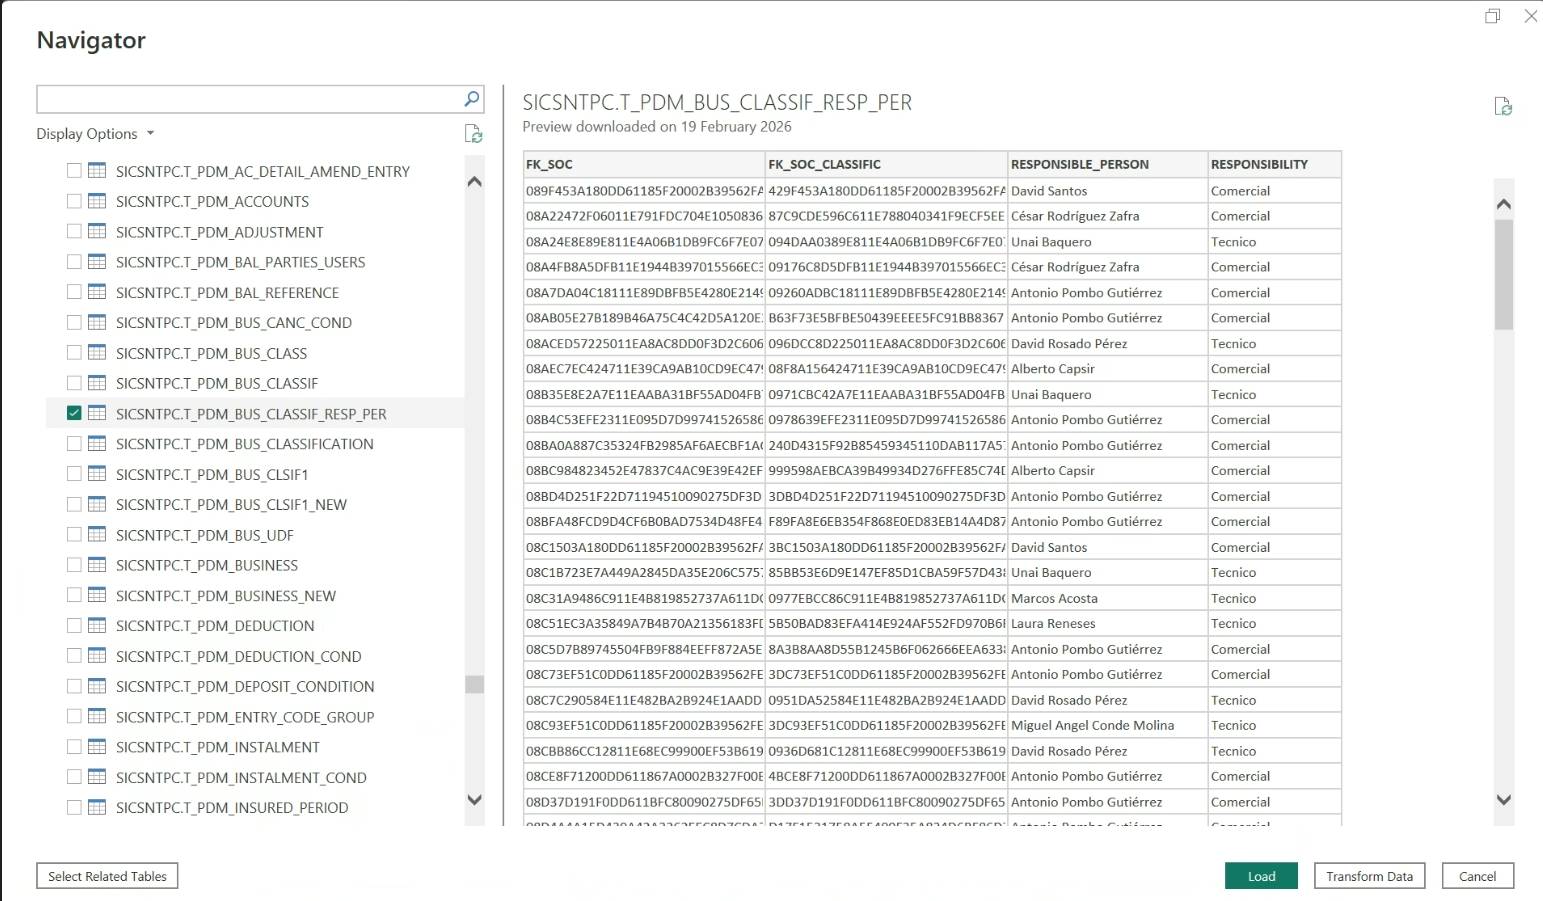Uncheck the T_PDM_BUS_CLASSIF_RESP_PER checkbox
The width and height of the screenshot is (1543, 901).
point(74,413)
